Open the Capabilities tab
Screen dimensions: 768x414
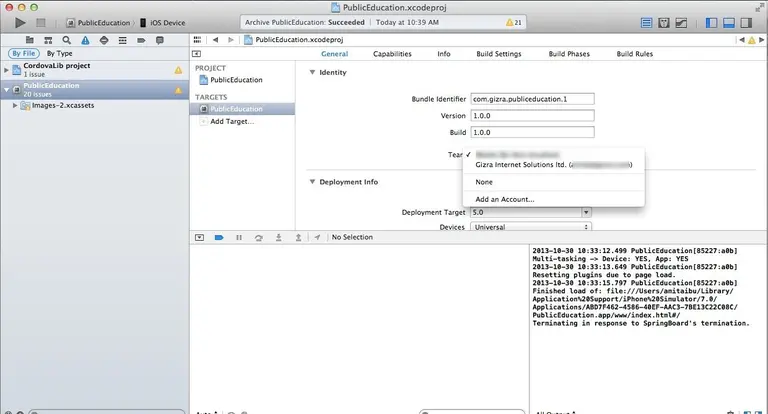pyautogui.click(x=392, y=54)
